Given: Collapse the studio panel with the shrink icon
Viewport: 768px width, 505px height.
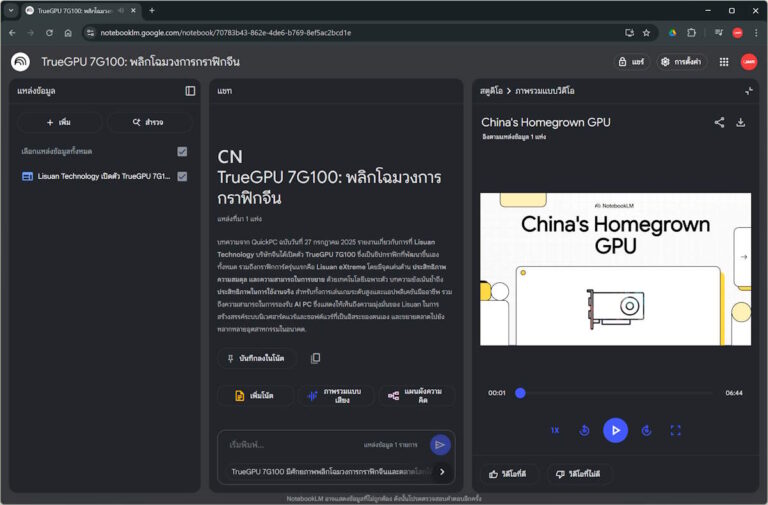Looking at the screenshot, I should pyautogui.click(x=748, y=91).
